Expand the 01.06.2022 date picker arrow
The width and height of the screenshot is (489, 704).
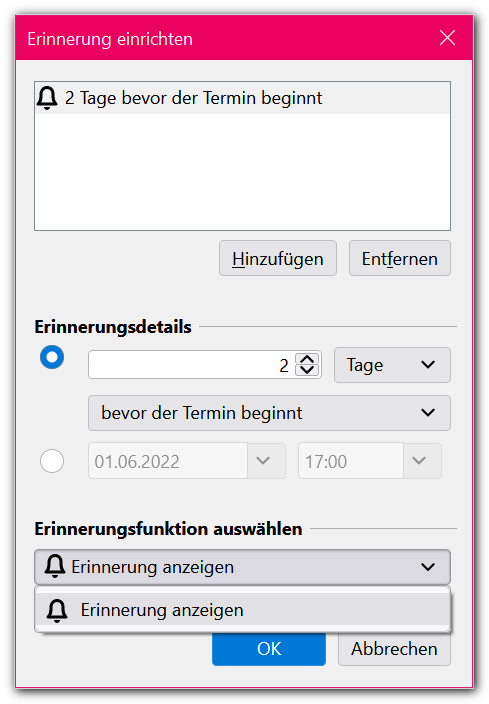(x=265, y=461)
